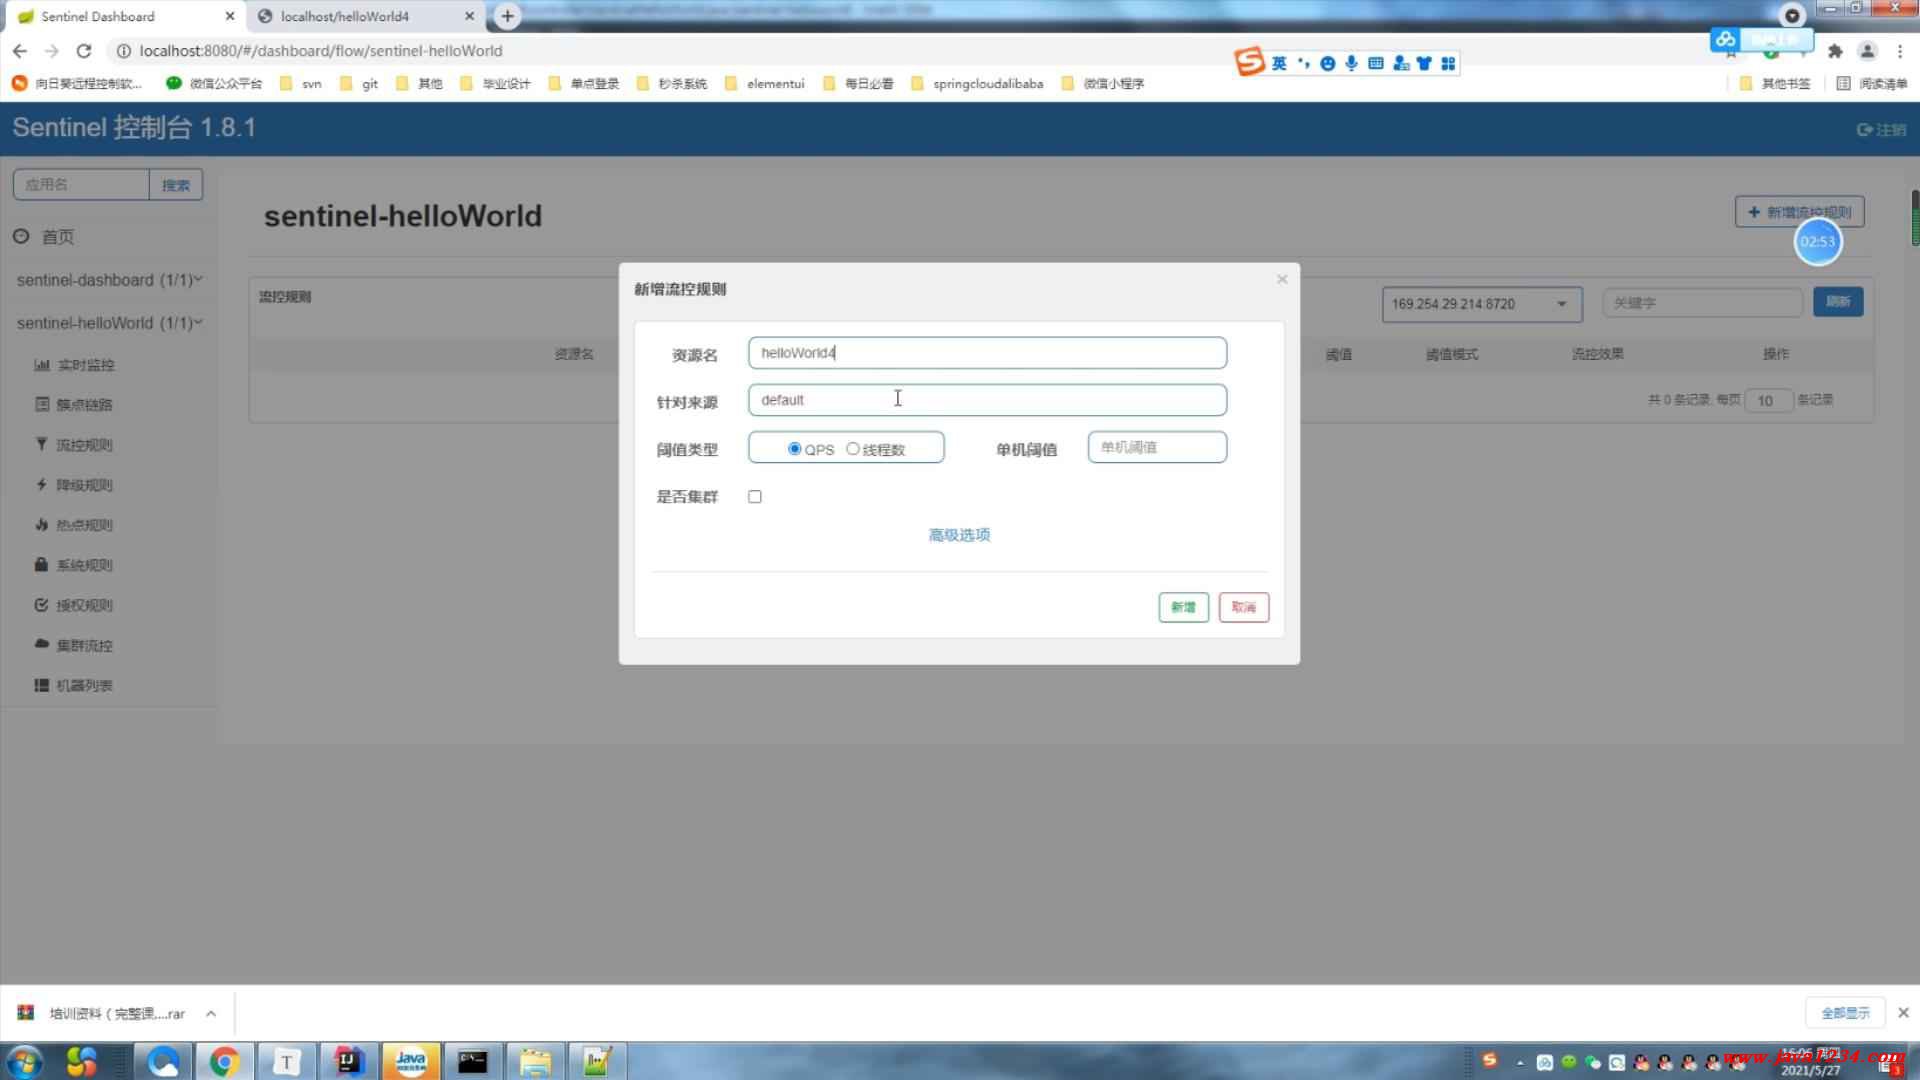1920x1080 pixels.
Task: Close the Sentinel Dashboard tab
Action: click(x=230, y=16)
